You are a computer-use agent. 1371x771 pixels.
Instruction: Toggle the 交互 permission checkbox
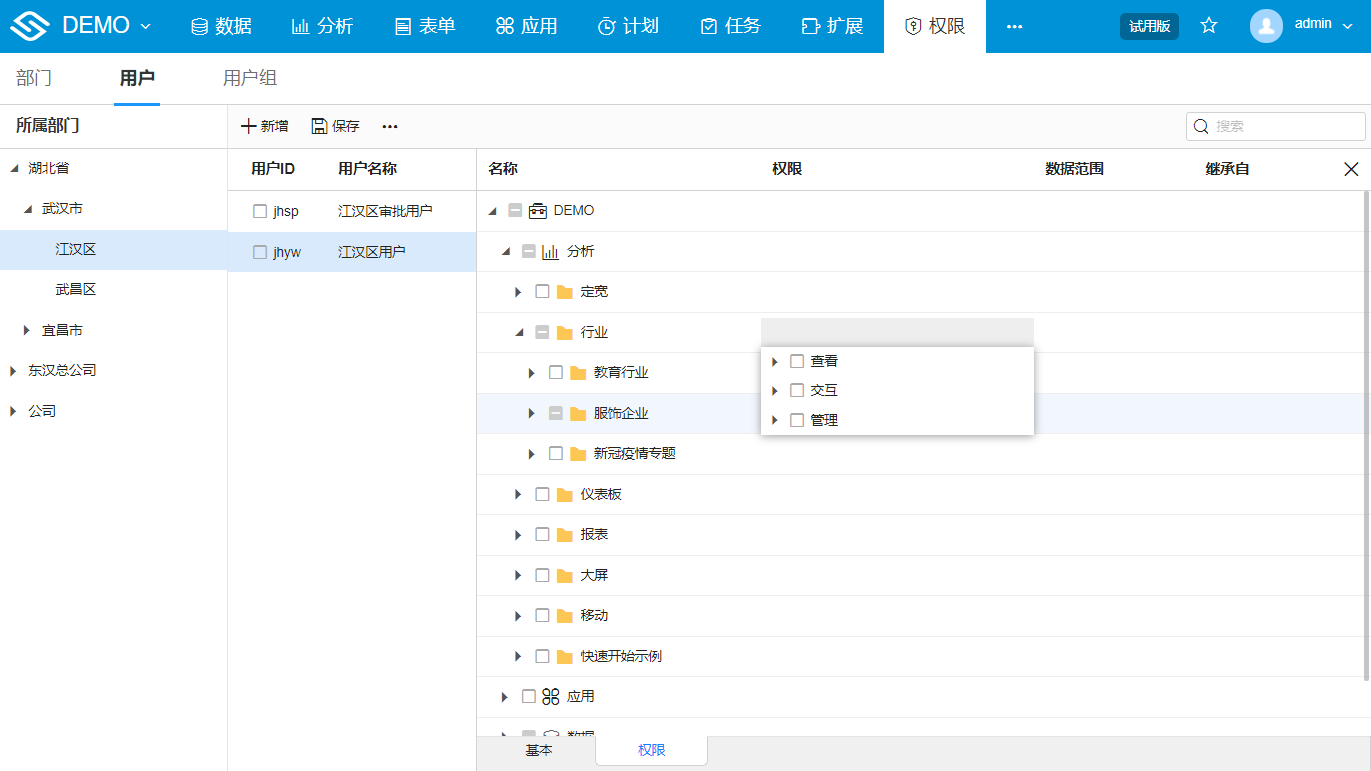[797, 390]
